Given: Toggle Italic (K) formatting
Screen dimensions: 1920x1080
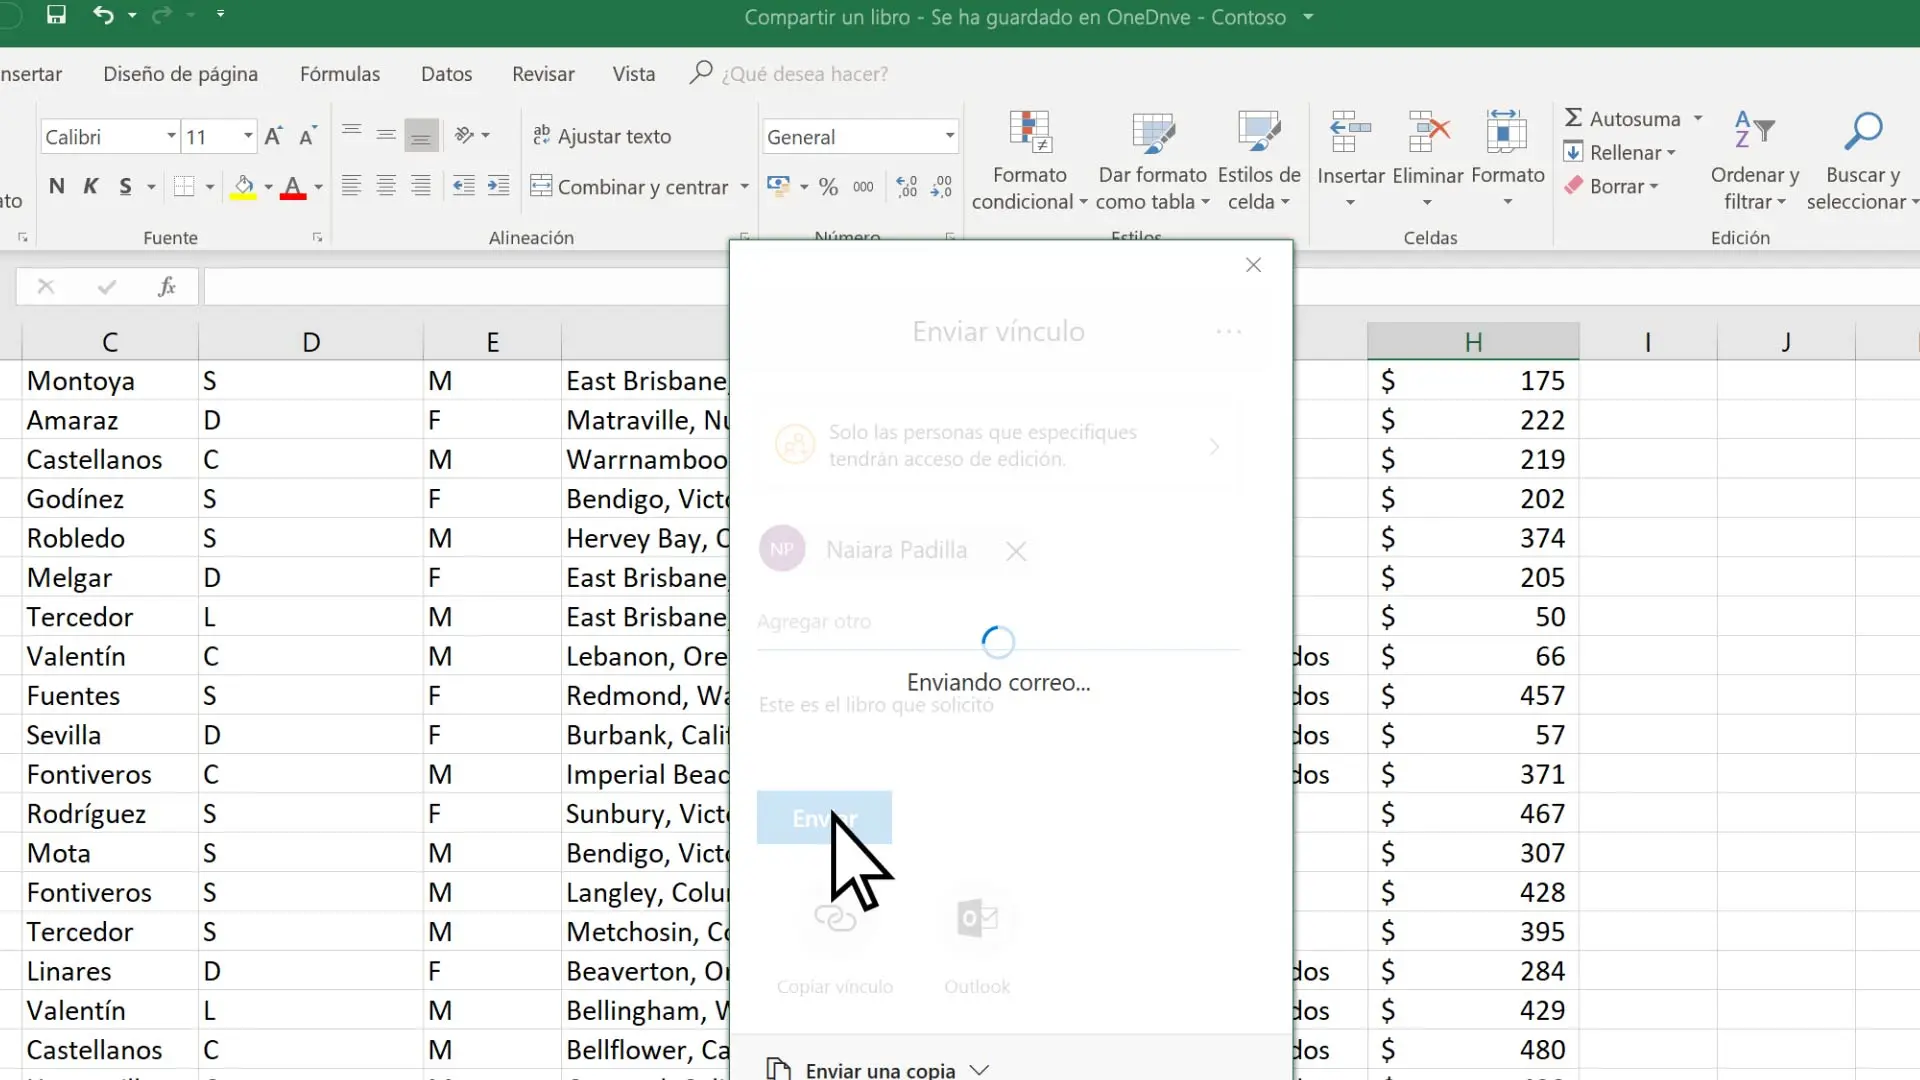Looking at the screenshot, I should [91, 187].
